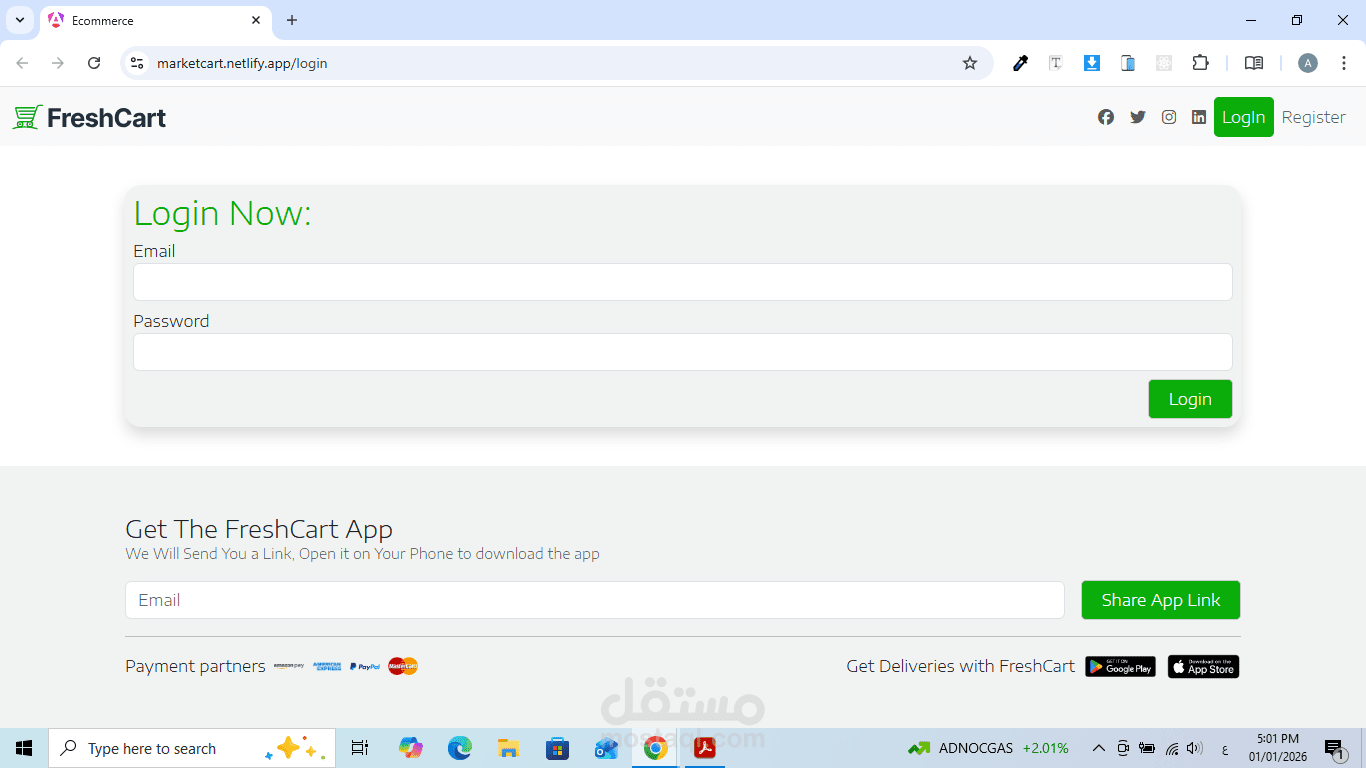Launch Copilot from the taskbar
The height and width of the screenshot is (768, 1366).
(x=410, y=748)
